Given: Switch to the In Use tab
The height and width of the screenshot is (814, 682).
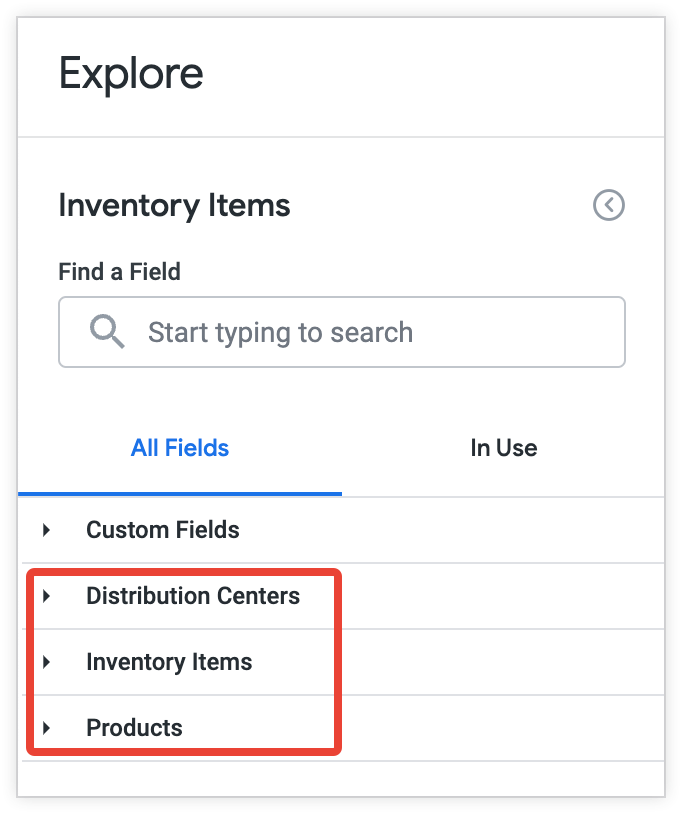Looking at the screenshot, I should [x=504, y=448].
